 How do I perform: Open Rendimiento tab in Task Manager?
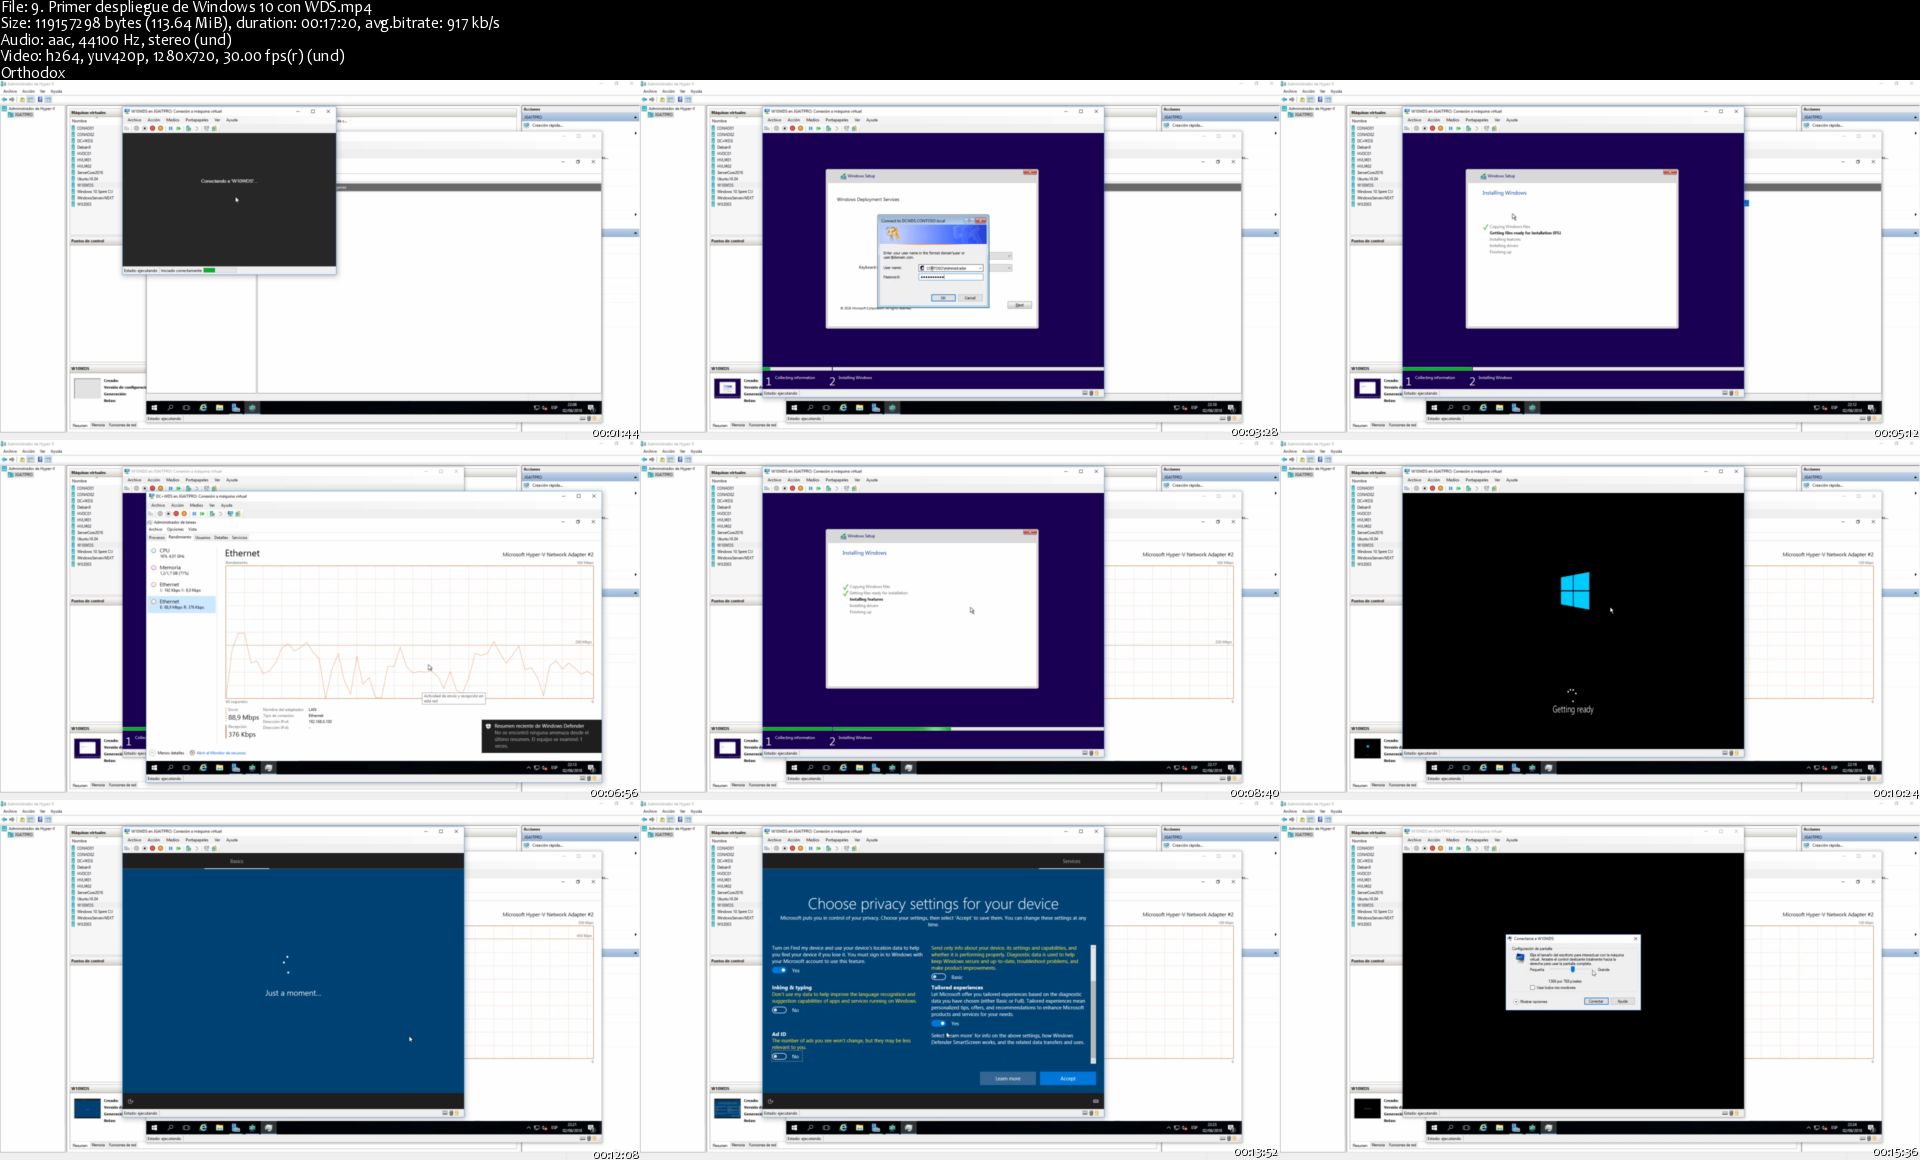point(180,538)
